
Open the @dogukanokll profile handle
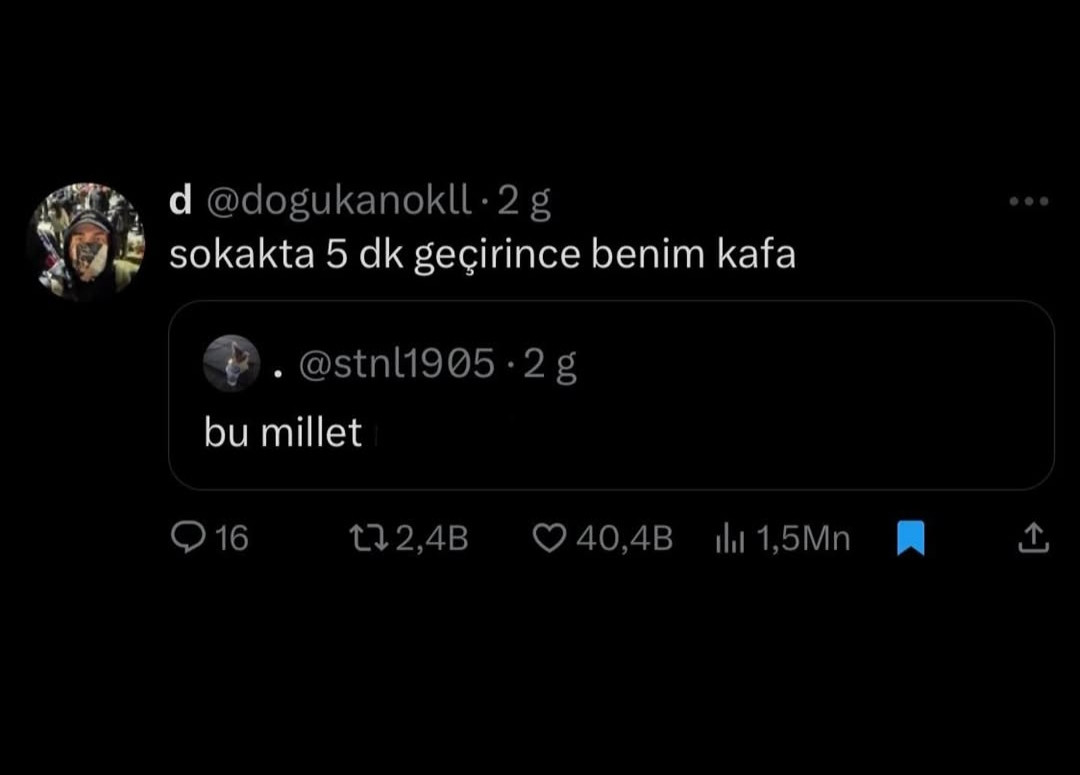click(x=338, y=202)
